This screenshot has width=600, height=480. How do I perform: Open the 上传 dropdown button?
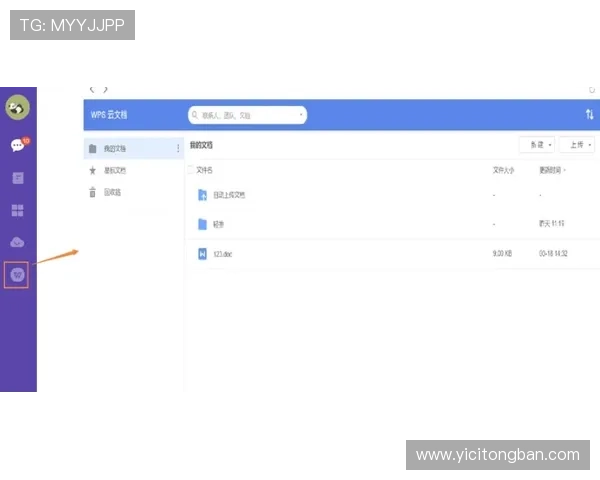point(577,145)
